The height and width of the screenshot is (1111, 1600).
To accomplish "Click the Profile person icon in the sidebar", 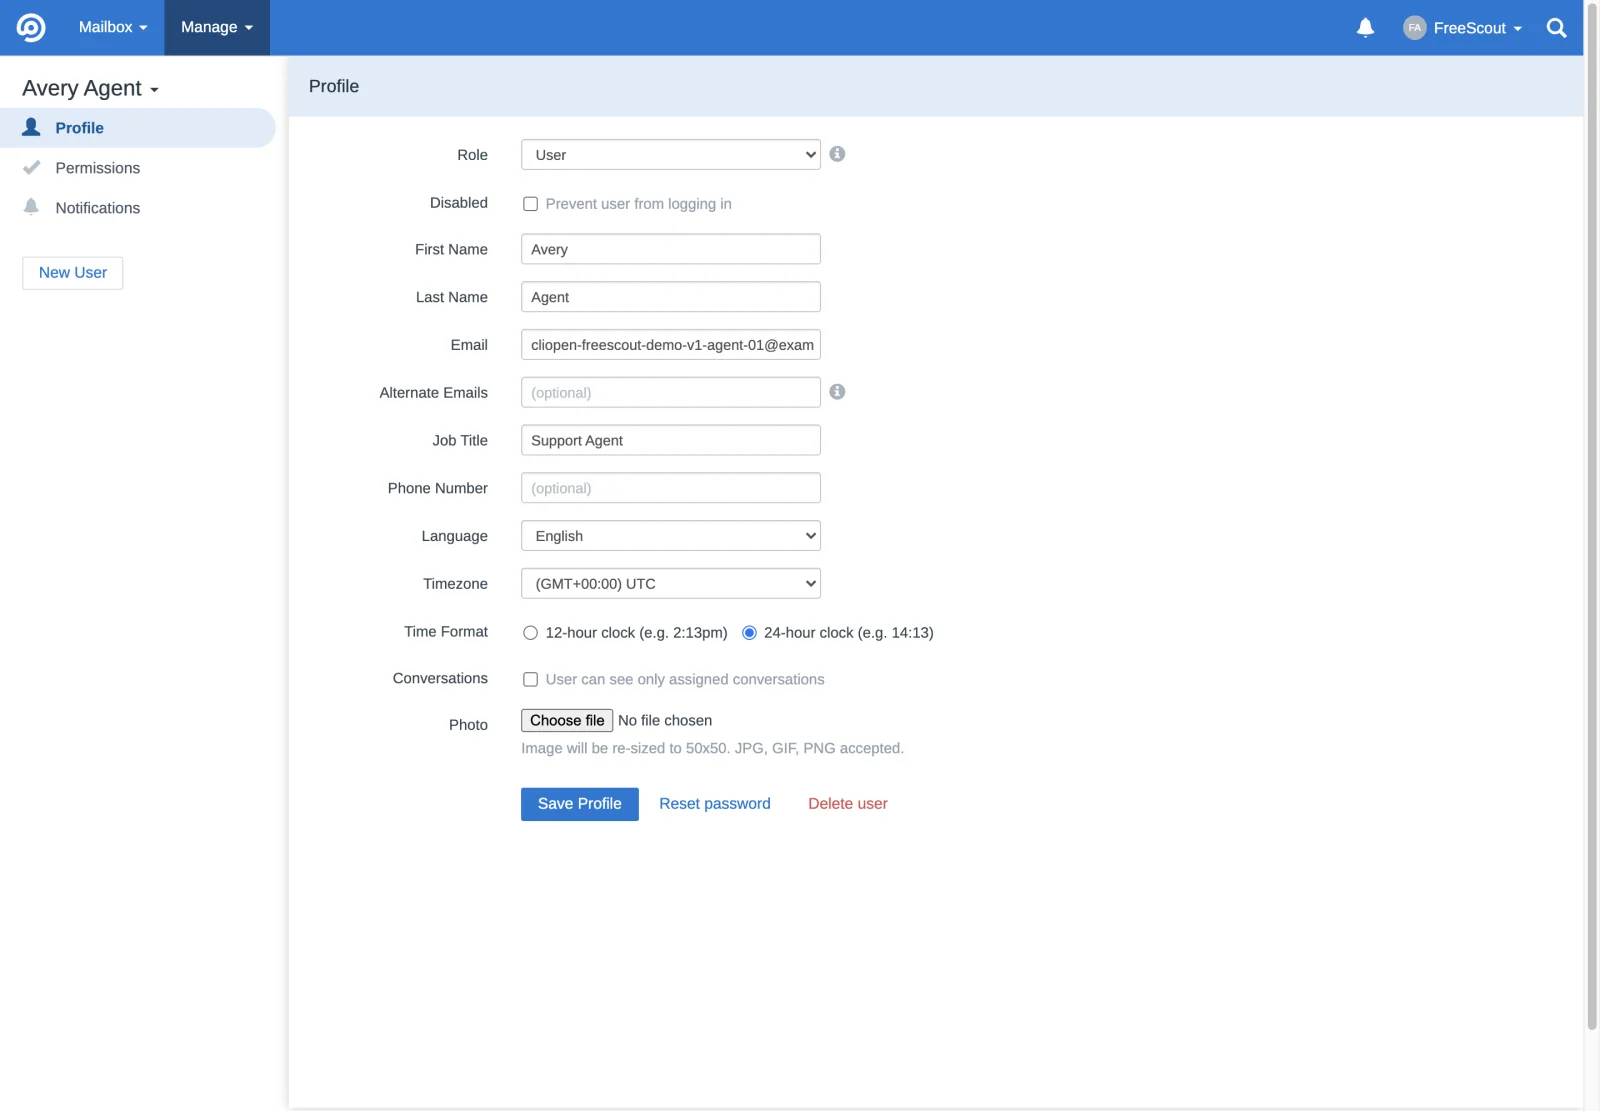I will coord(32,127).
